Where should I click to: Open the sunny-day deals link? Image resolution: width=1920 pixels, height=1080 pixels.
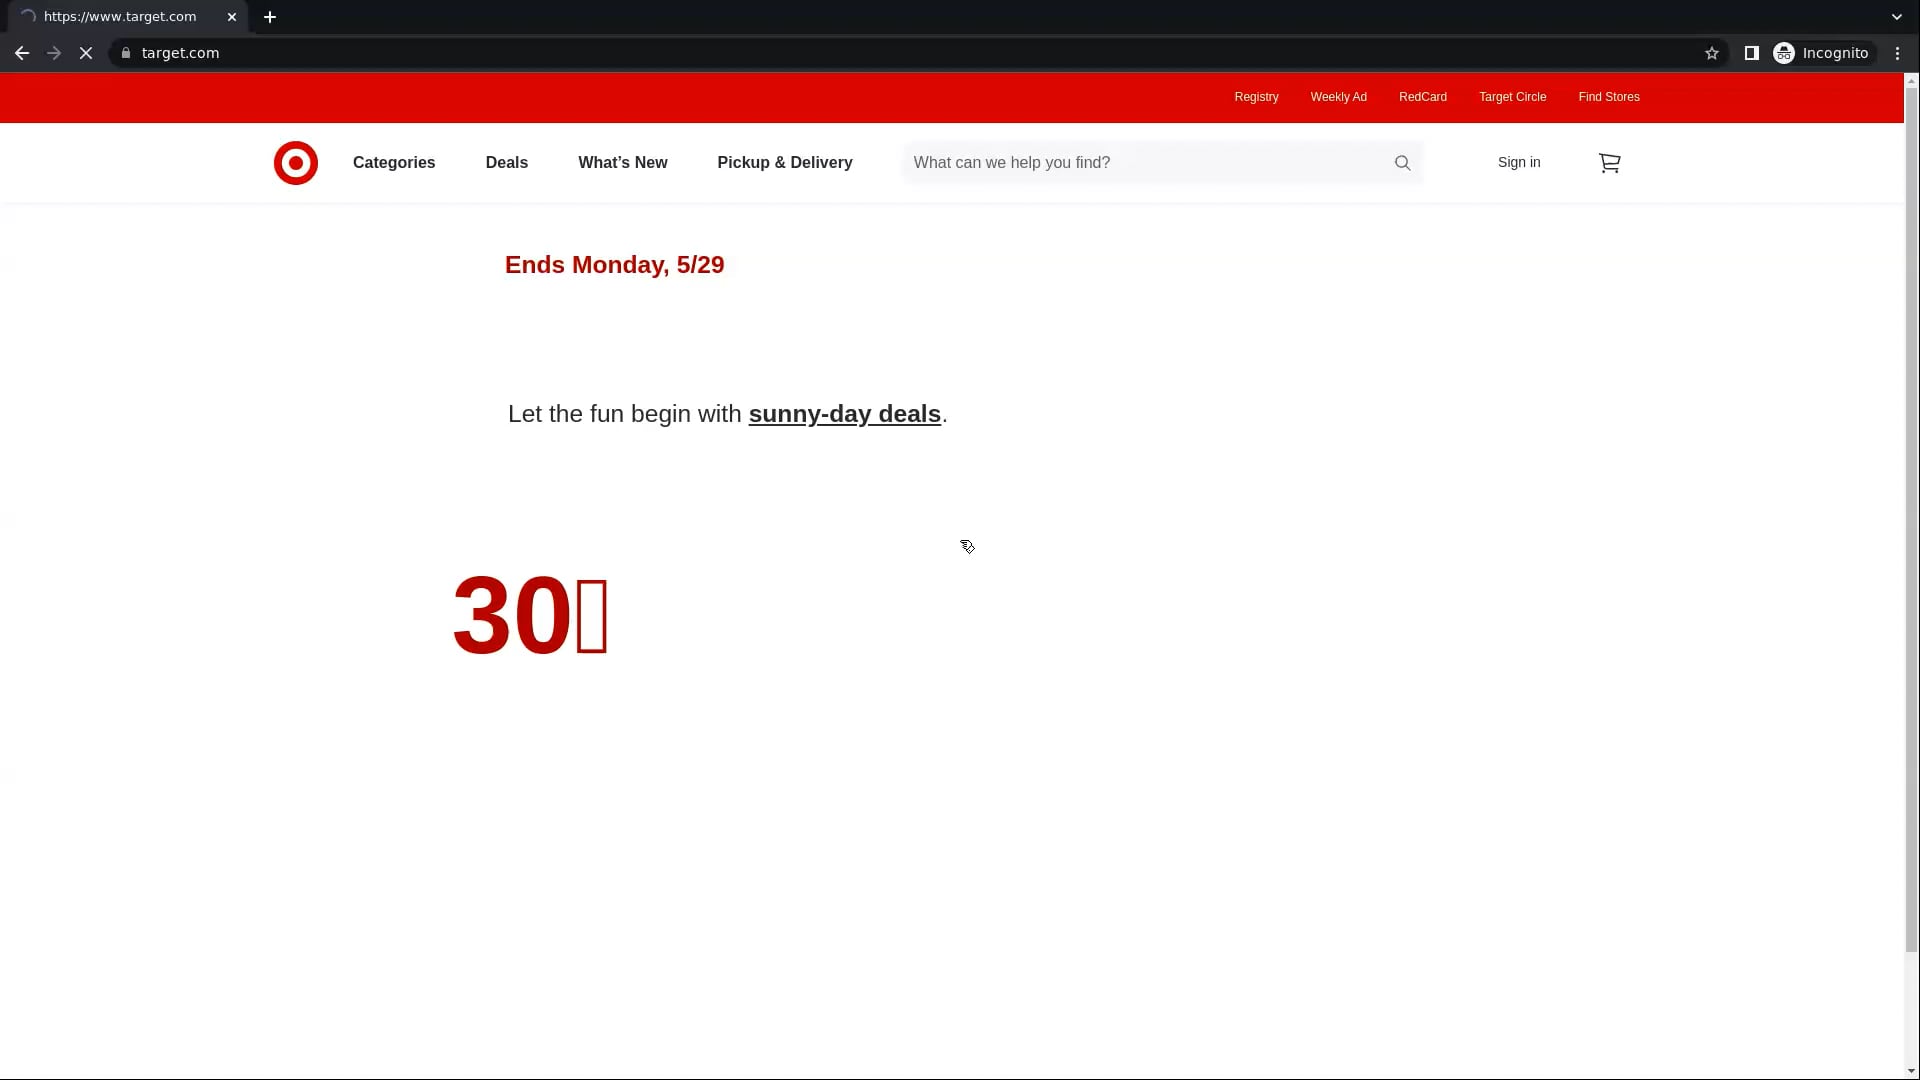tap(845, 414)
